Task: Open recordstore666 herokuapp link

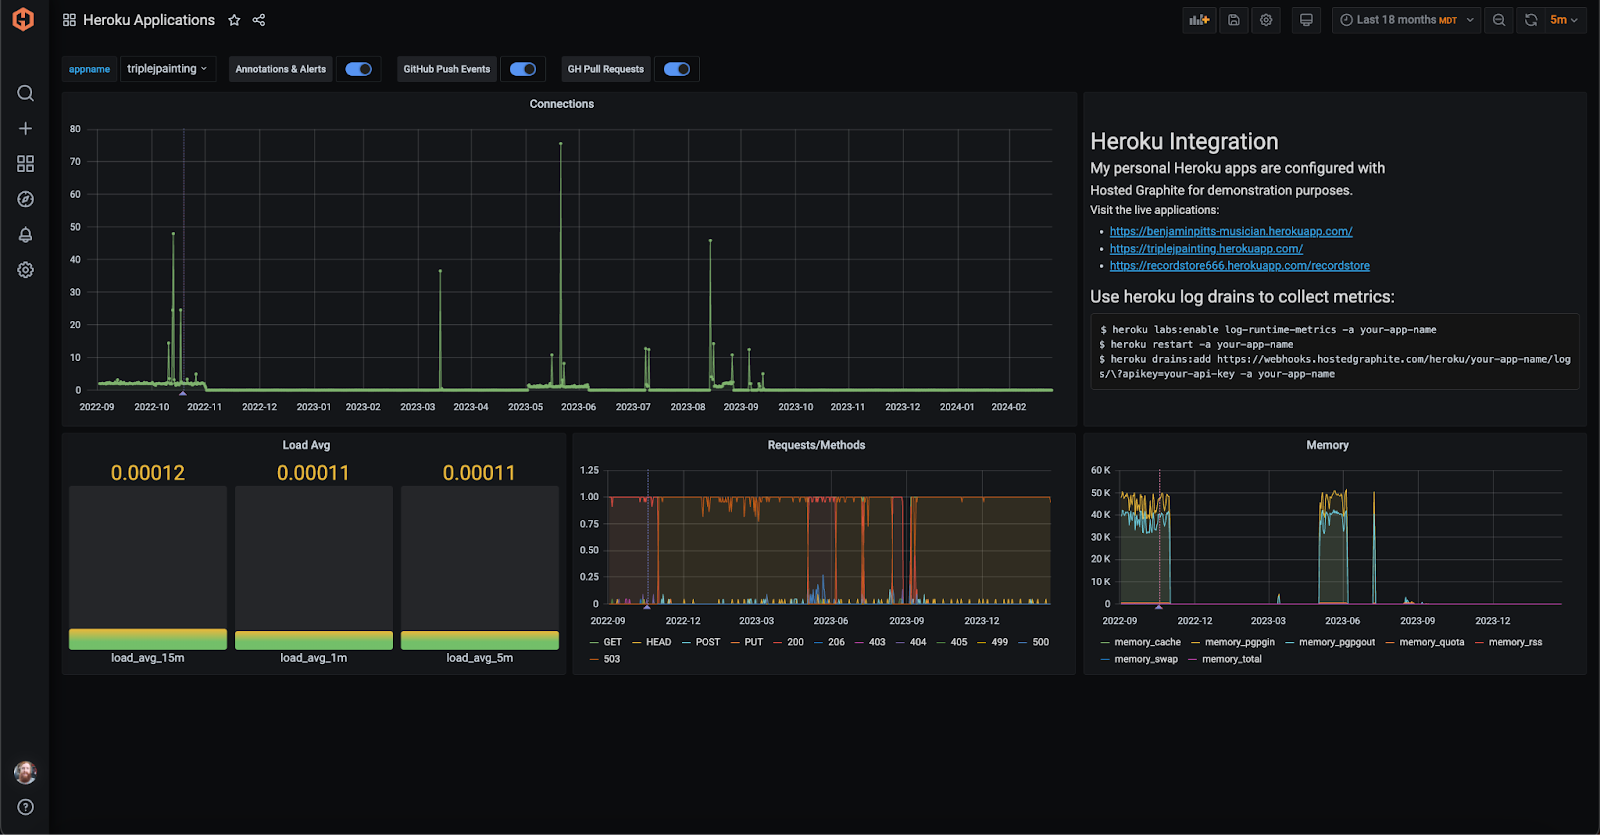Action: 1240,266
